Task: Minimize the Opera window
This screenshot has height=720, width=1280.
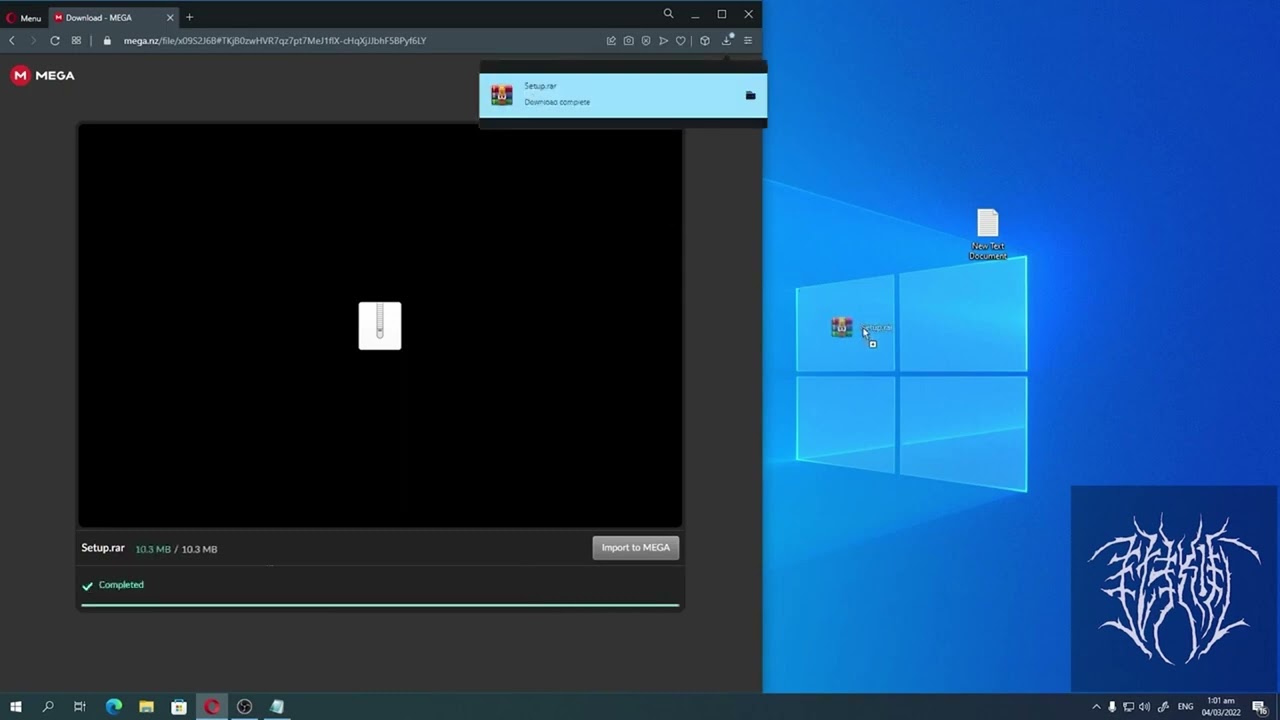Action: pyautogui.click(x=695, y=14)
